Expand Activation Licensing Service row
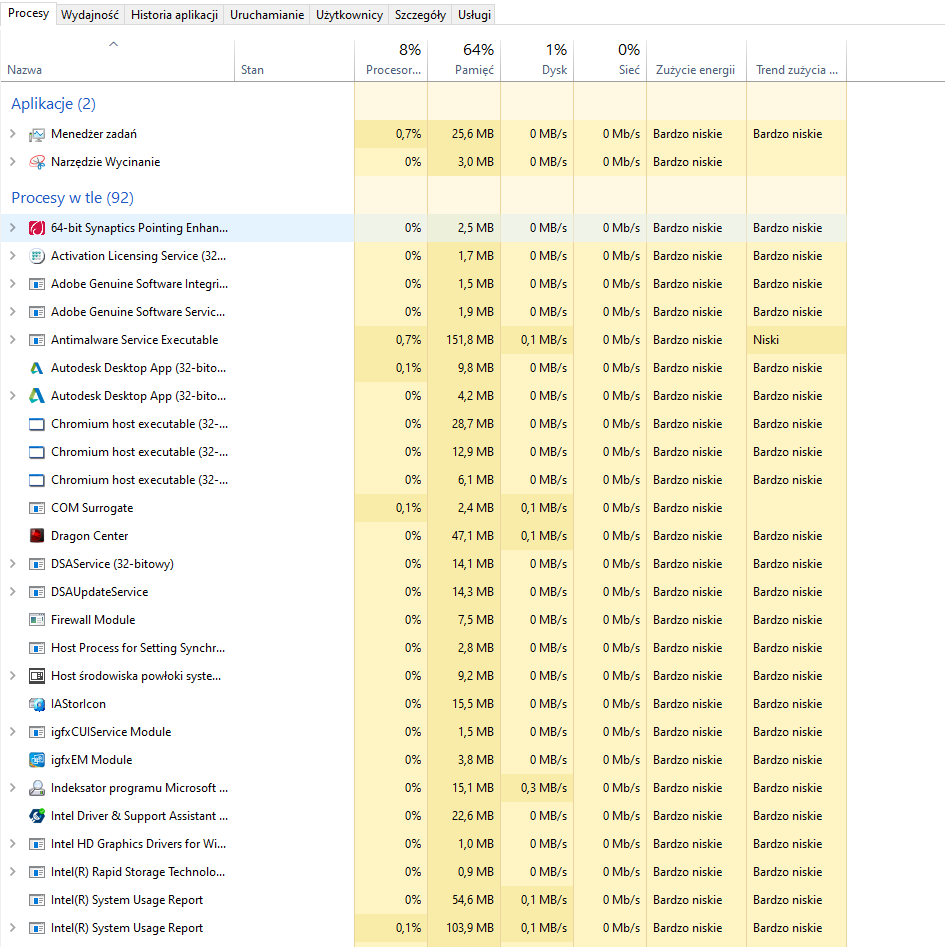 tap(13, 256)
